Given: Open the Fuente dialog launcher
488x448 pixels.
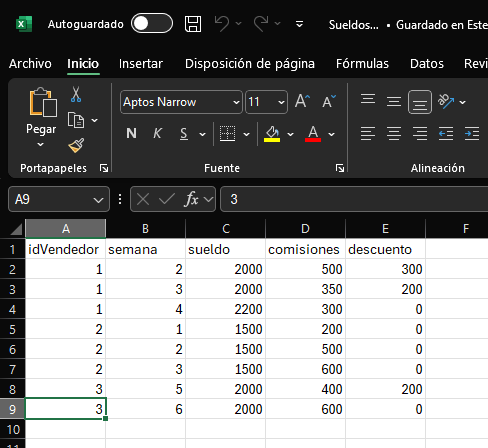Looking at the screenshot, I should coord(340,168).
